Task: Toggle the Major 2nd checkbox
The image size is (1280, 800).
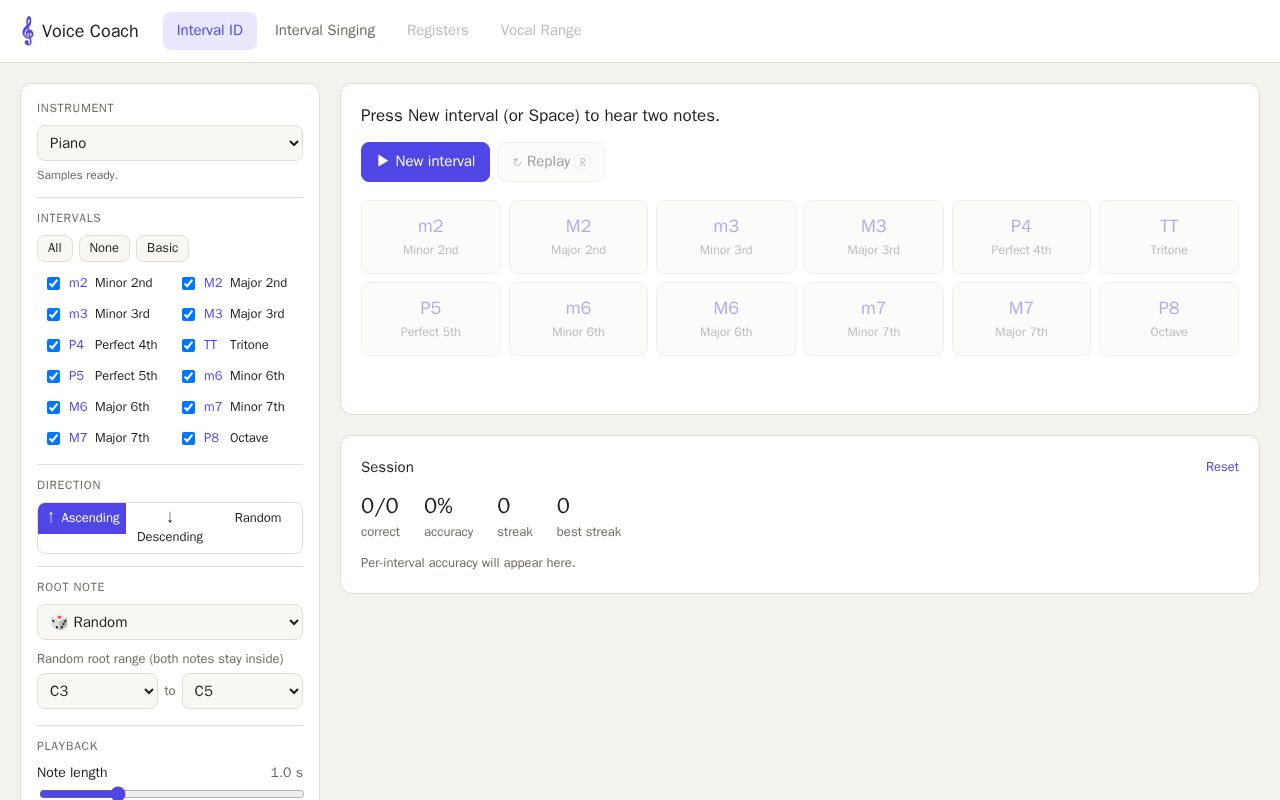Action: pos(188,283)
